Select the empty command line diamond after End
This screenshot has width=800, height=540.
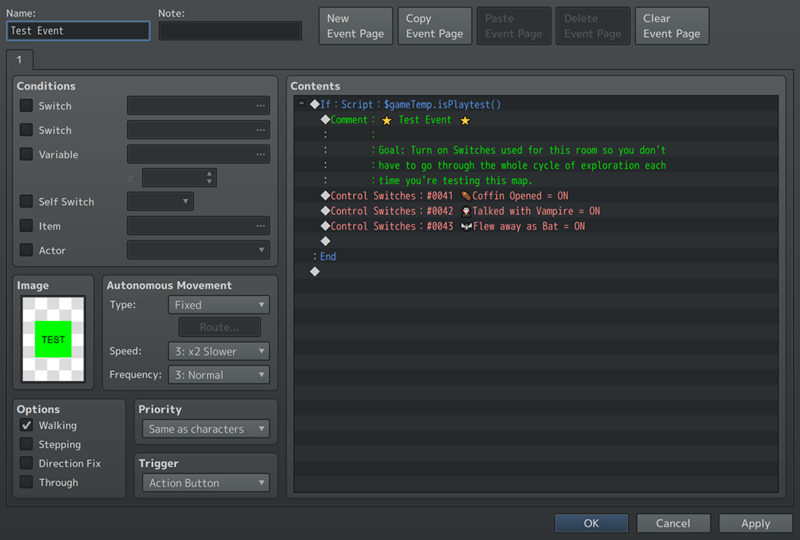314,271
